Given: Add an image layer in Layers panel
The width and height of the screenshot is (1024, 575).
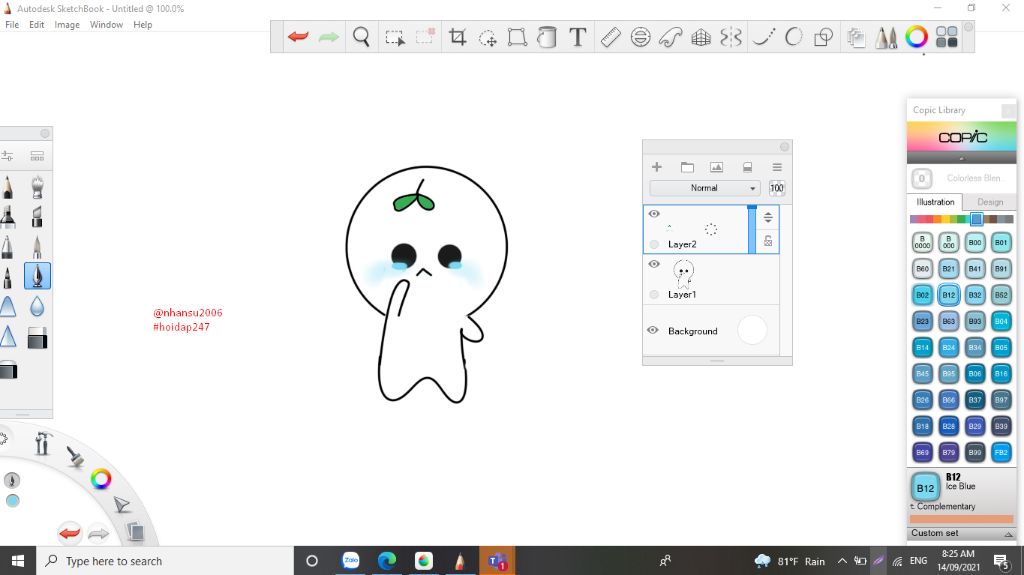Looking at the screenshot, I should [716, 167].
